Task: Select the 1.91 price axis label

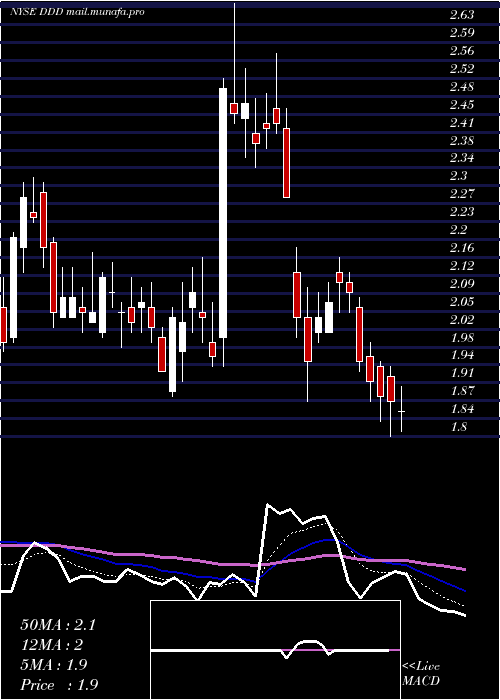Action: pyautogui.click(x=462, y=373)
